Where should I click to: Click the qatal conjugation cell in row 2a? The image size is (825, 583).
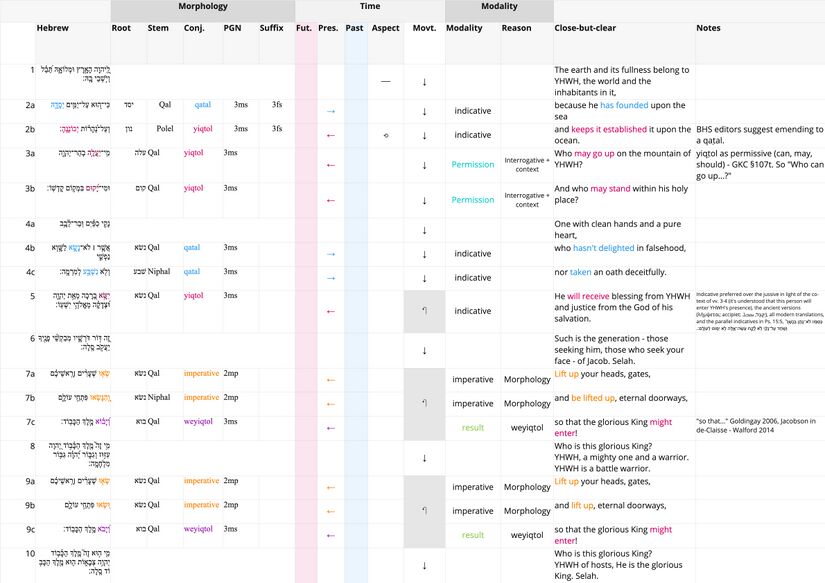coord(203,104)
